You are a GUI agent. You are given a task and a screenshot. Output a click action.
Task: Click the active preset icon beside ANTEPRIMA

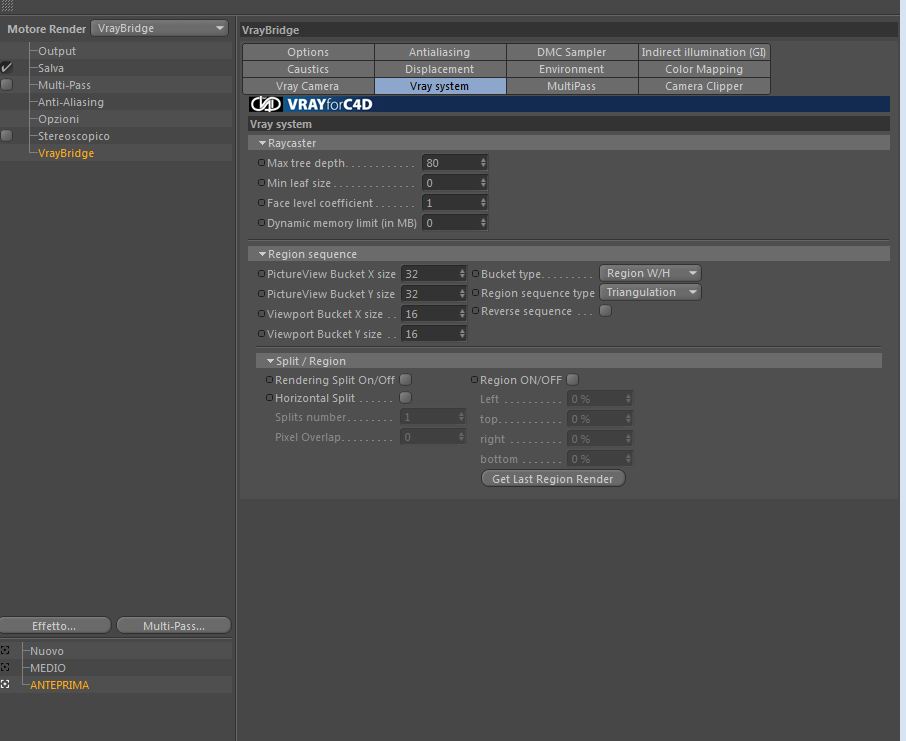pyautogui.click(x=5, y=684)
